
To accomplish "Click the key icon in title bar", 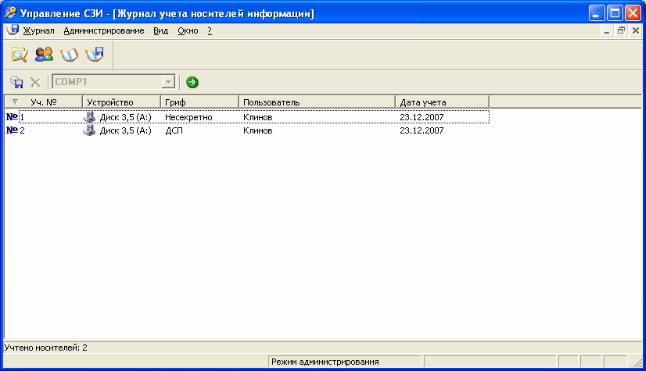I will tap(10, 13).
